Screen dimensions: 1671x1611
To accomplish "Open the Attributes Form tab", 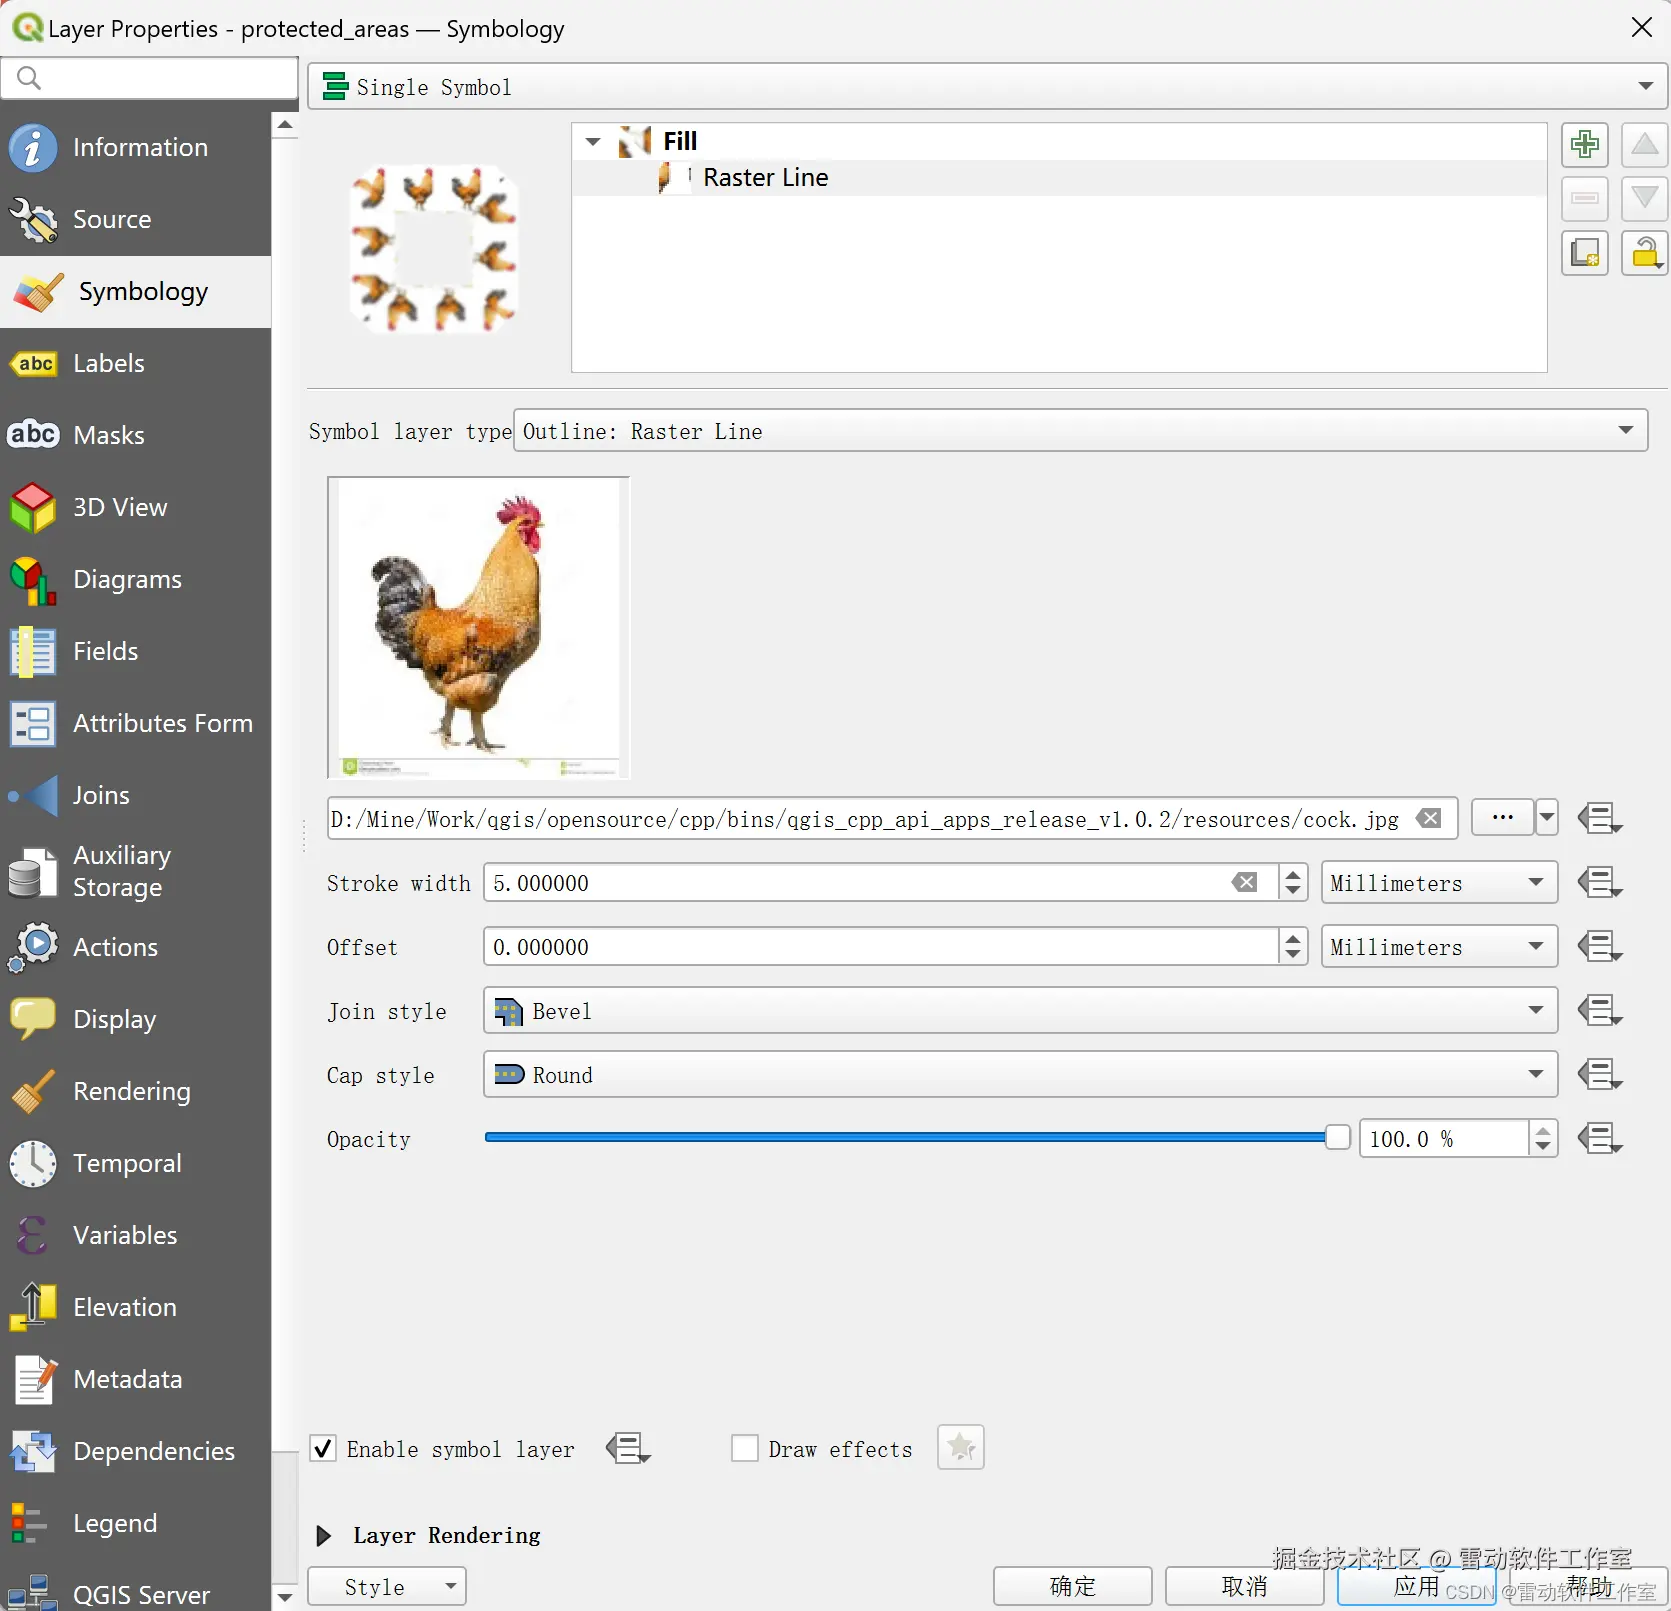I will [x=135, y=724].
